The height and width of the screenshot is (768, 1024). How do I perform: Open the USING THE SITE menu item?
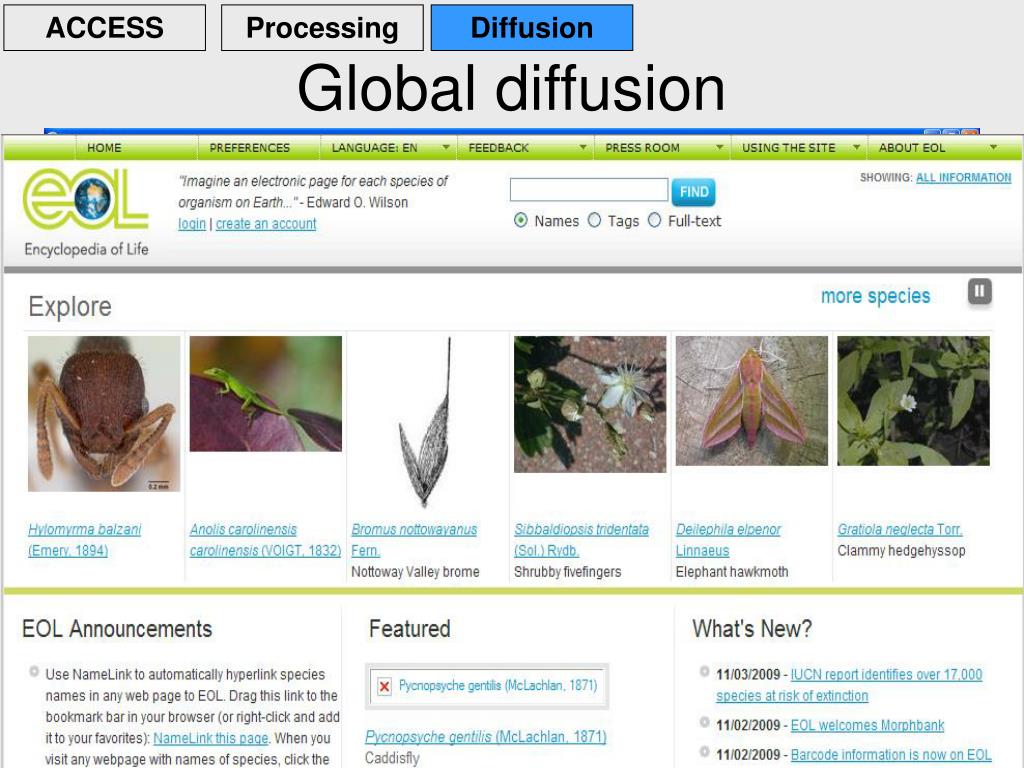pos(788,148)
